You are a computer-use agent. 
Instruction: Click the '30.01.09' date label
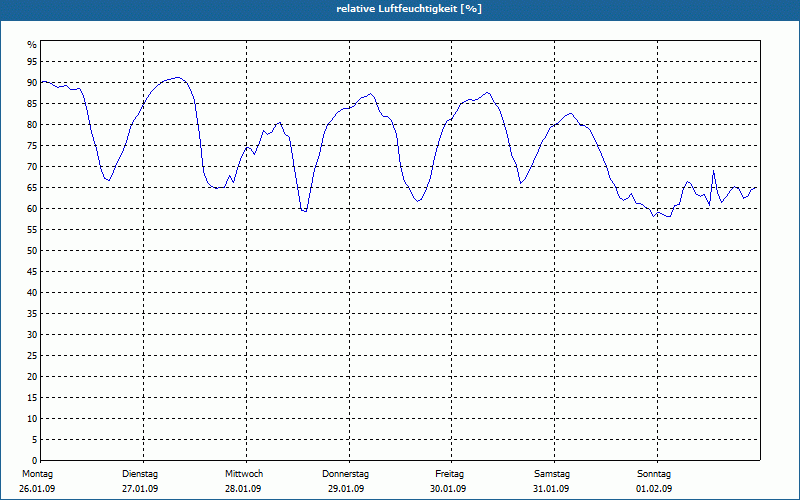click(x=448, y=489)
